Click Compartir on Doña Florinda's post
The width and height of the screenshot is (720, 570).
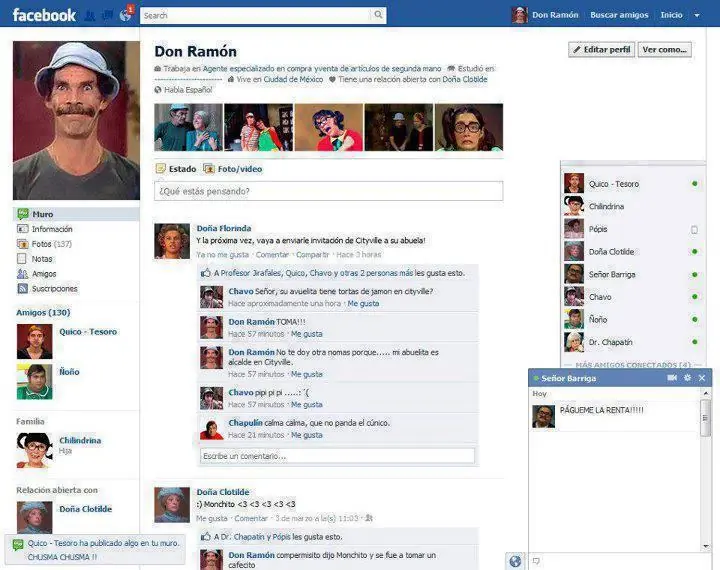tap(313, 254)
